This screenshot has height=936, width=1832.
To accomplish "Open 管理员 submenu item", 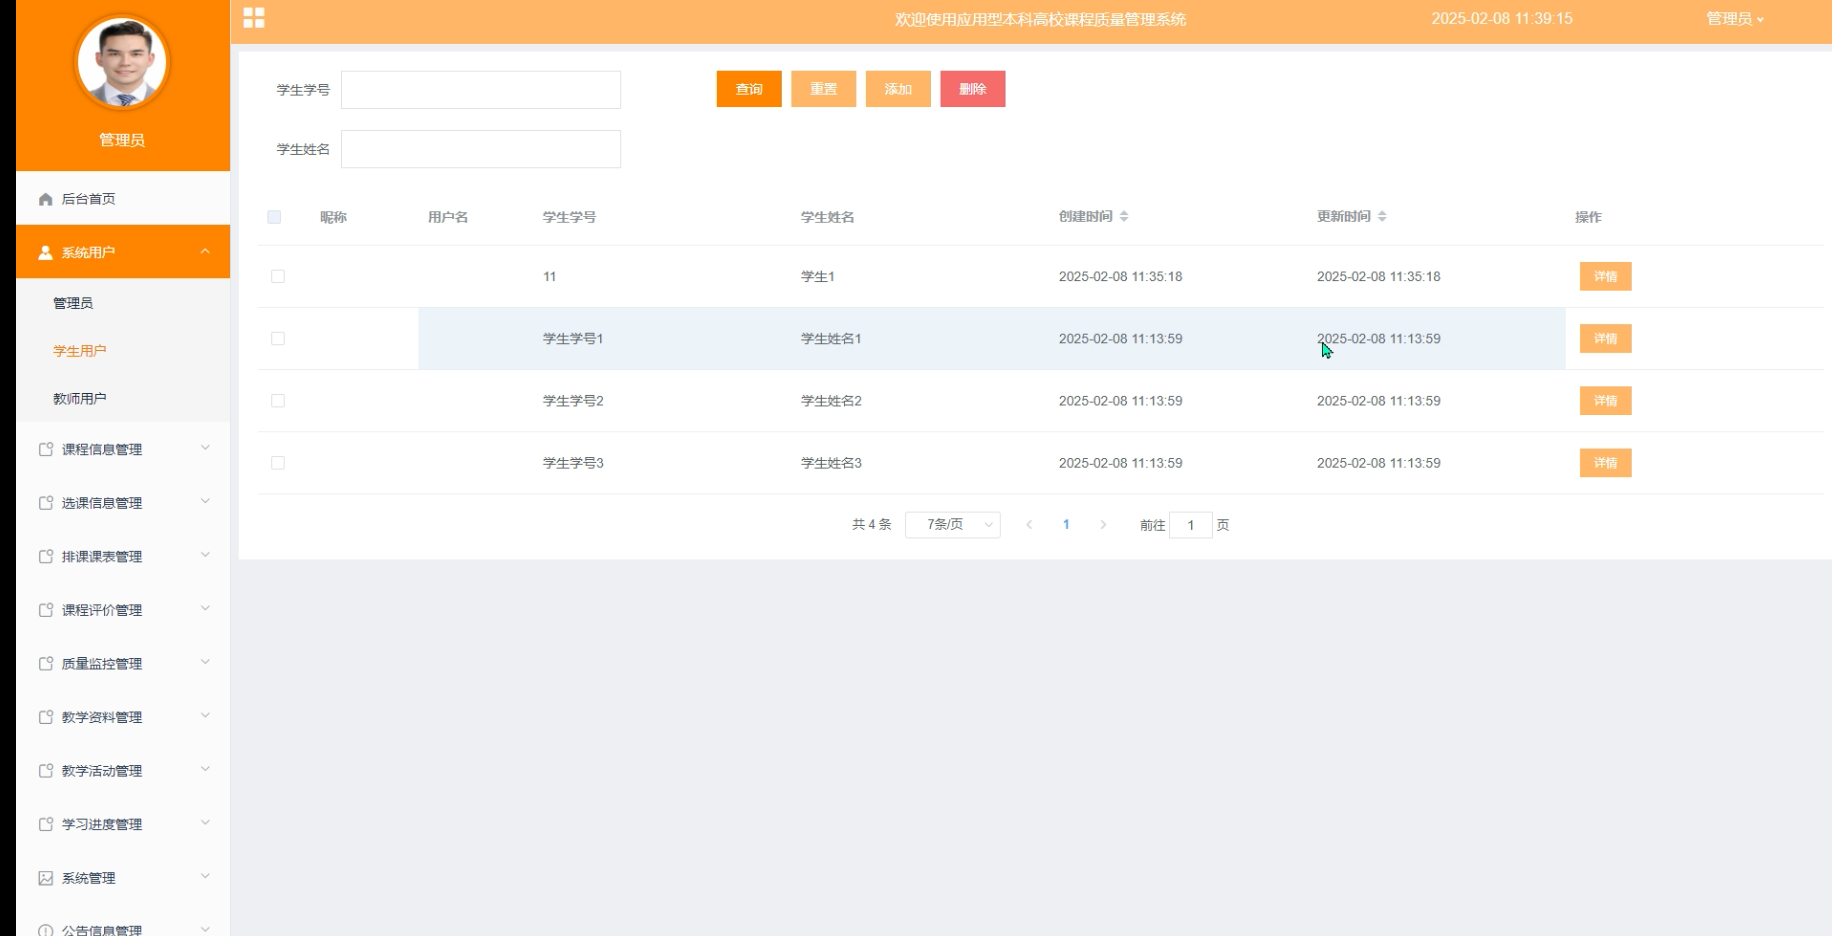I will coord(123,303).
